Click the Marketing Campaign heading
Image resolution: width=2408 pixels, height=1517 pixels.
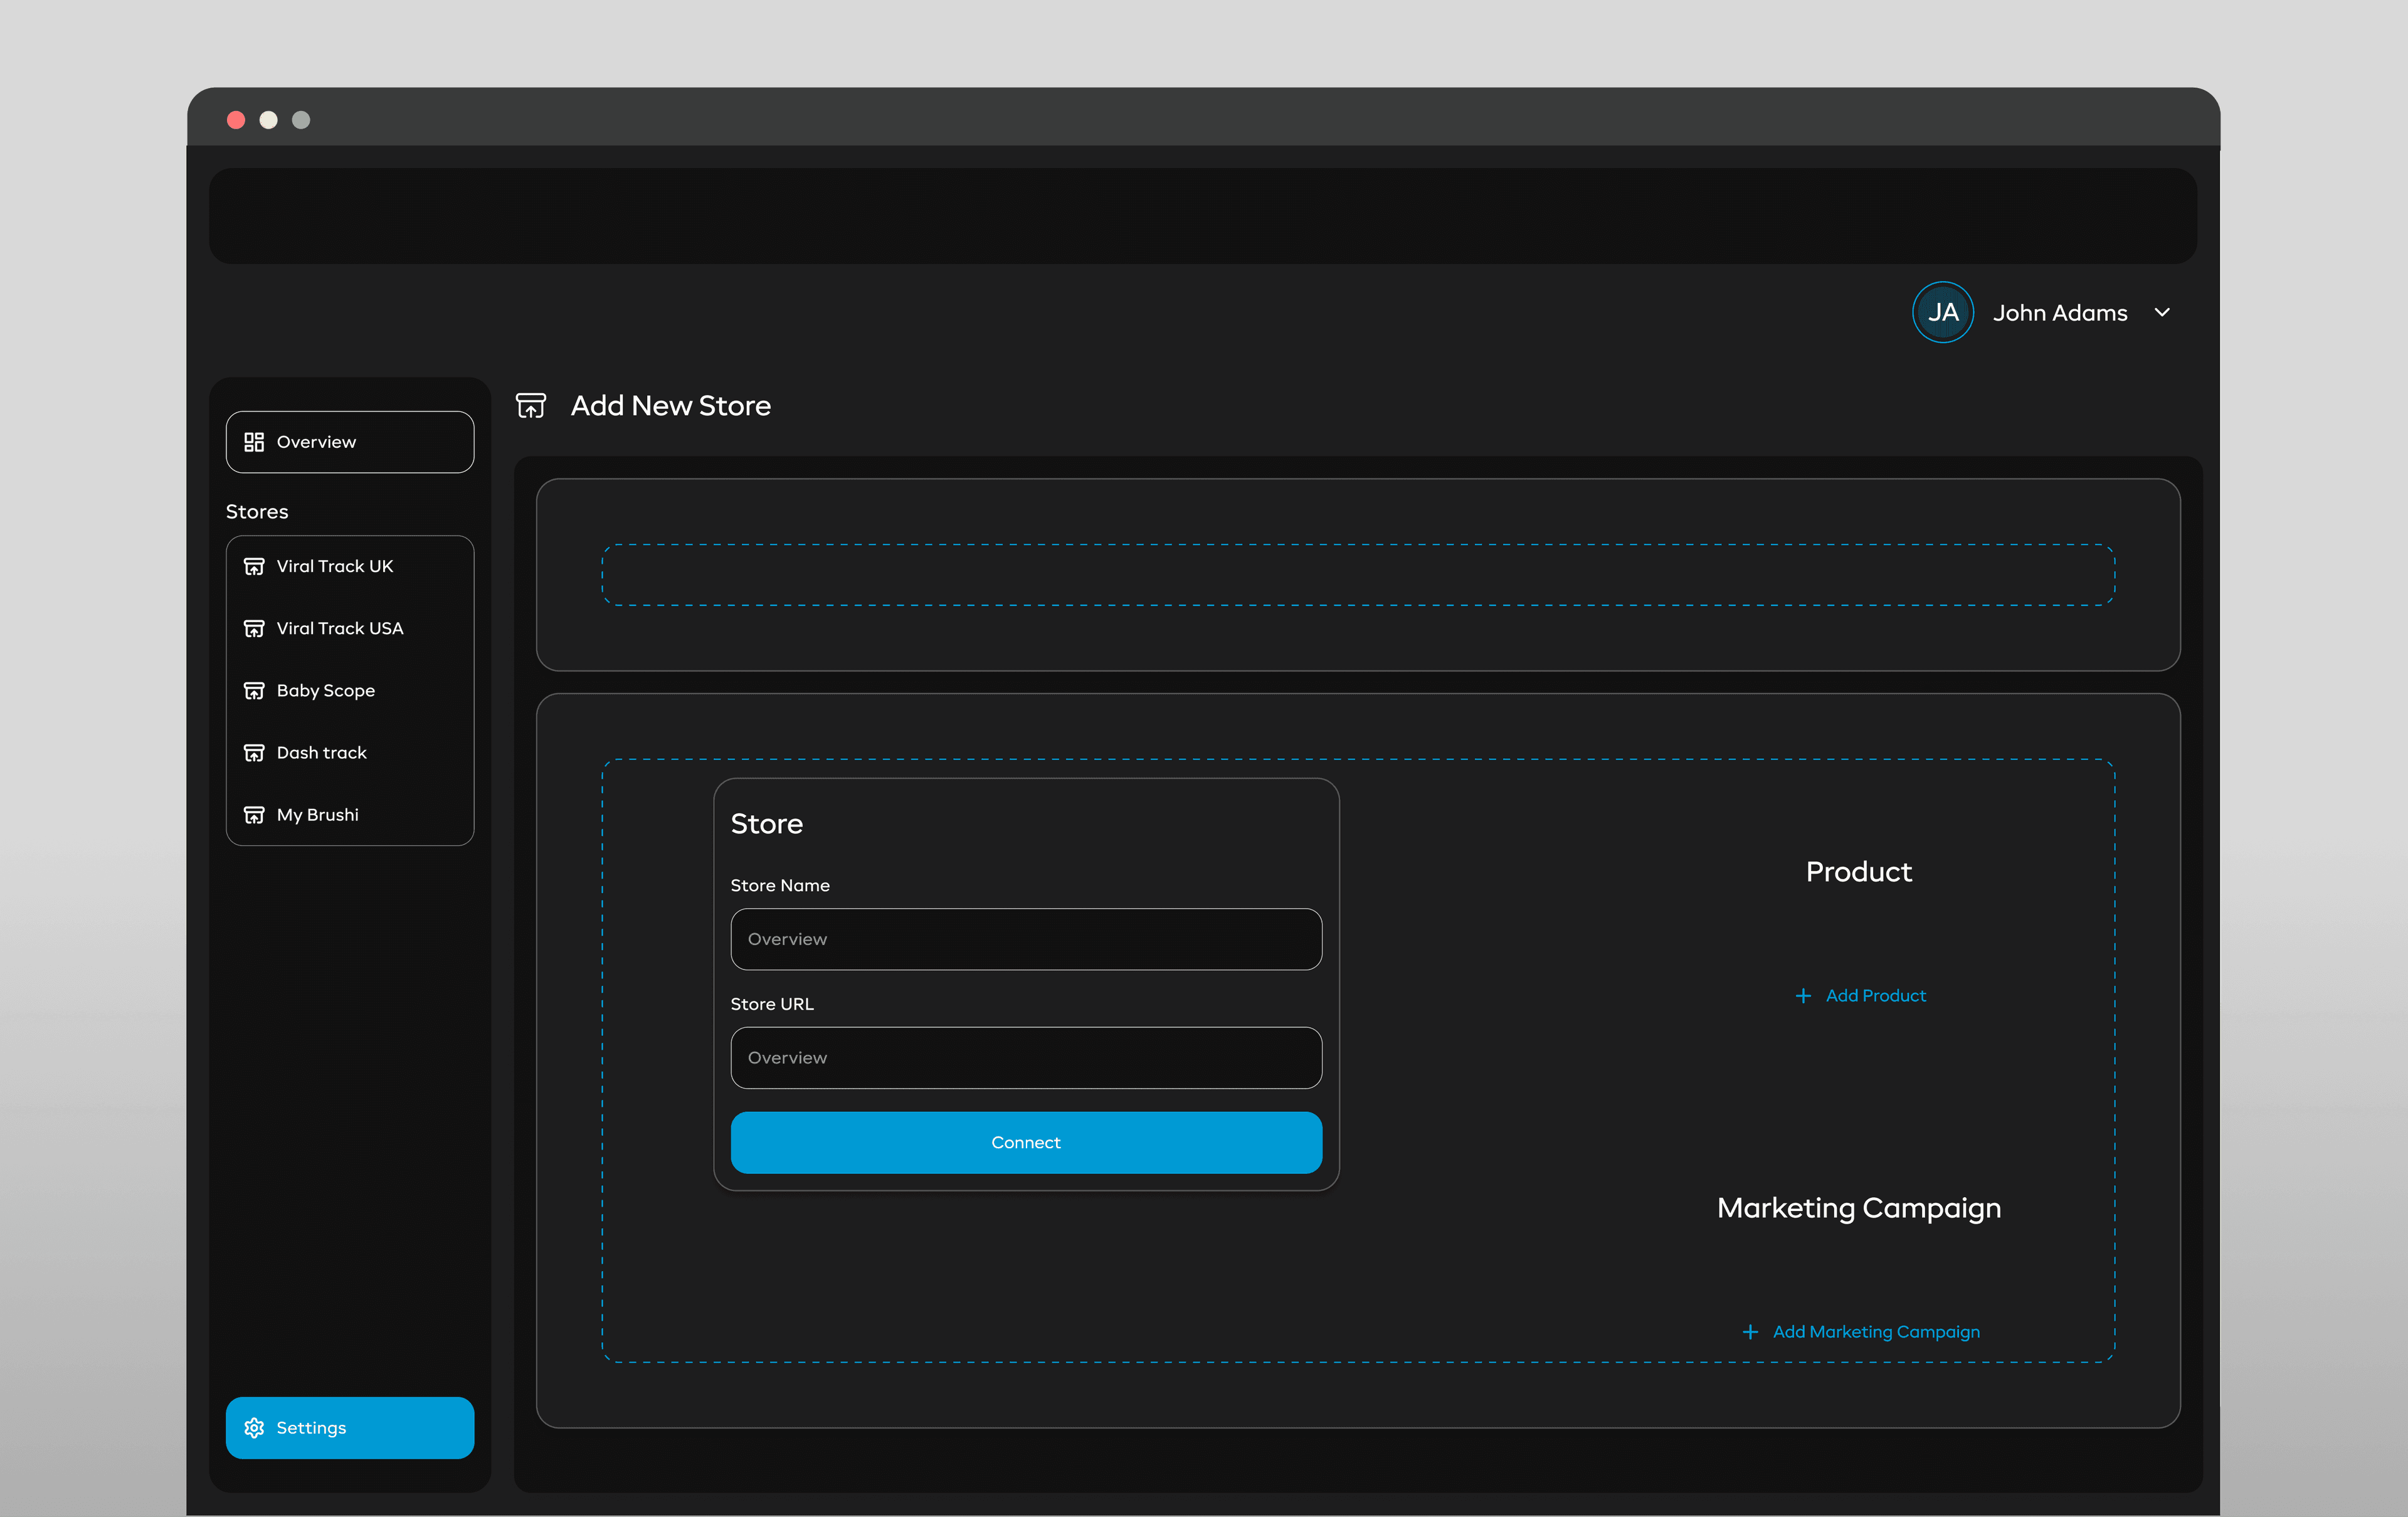coord(1859,1208)
